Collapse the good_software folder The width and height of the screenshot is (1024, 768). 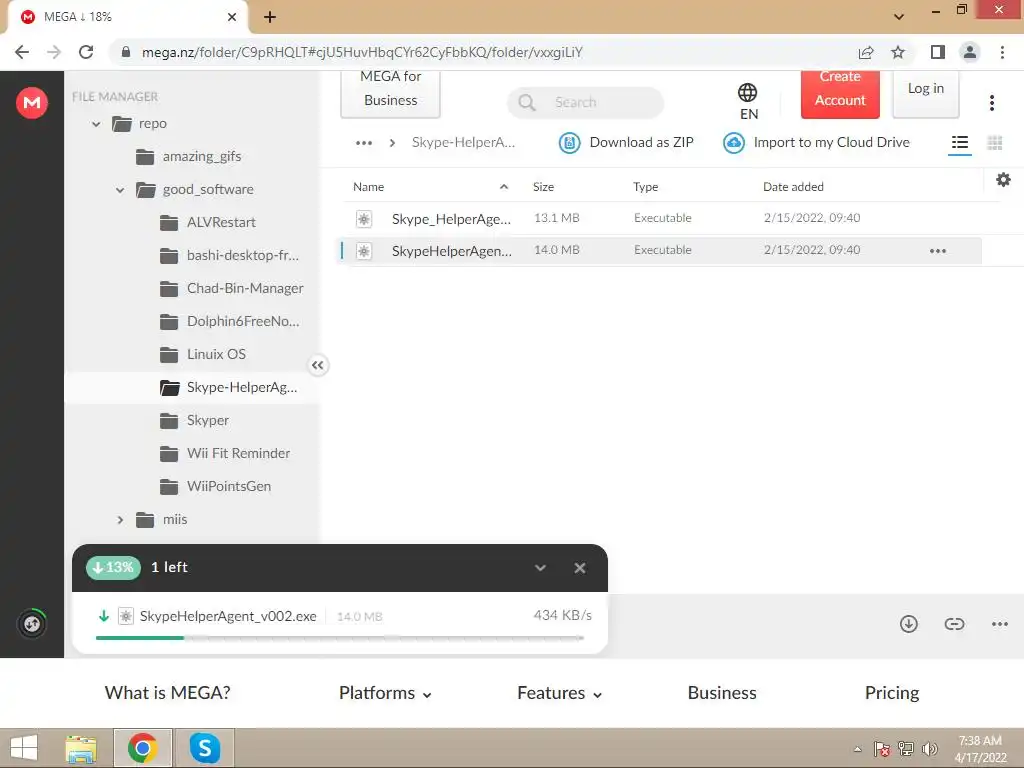120,190
